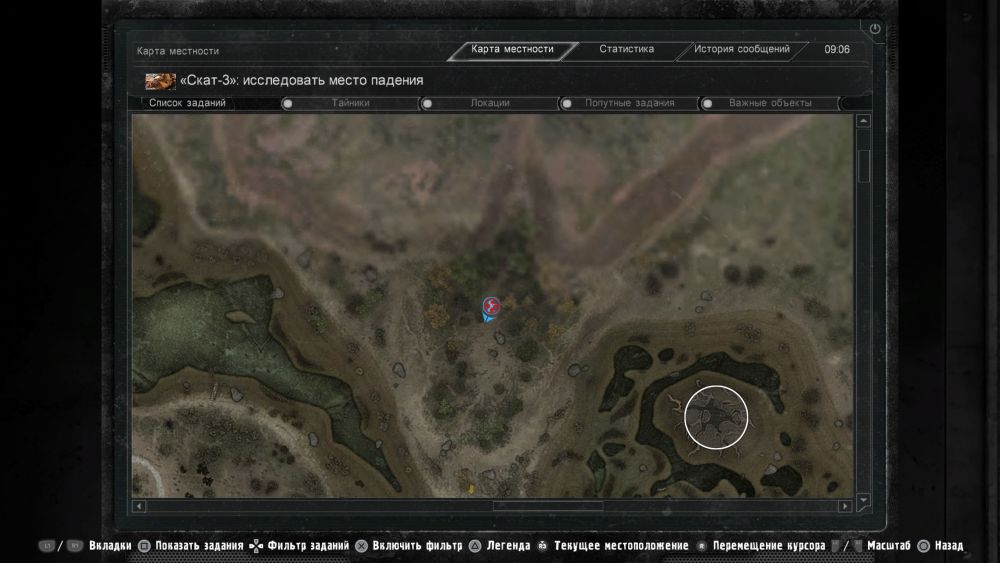Click the yellow marker near the map bottom

[x=471, y=489]
